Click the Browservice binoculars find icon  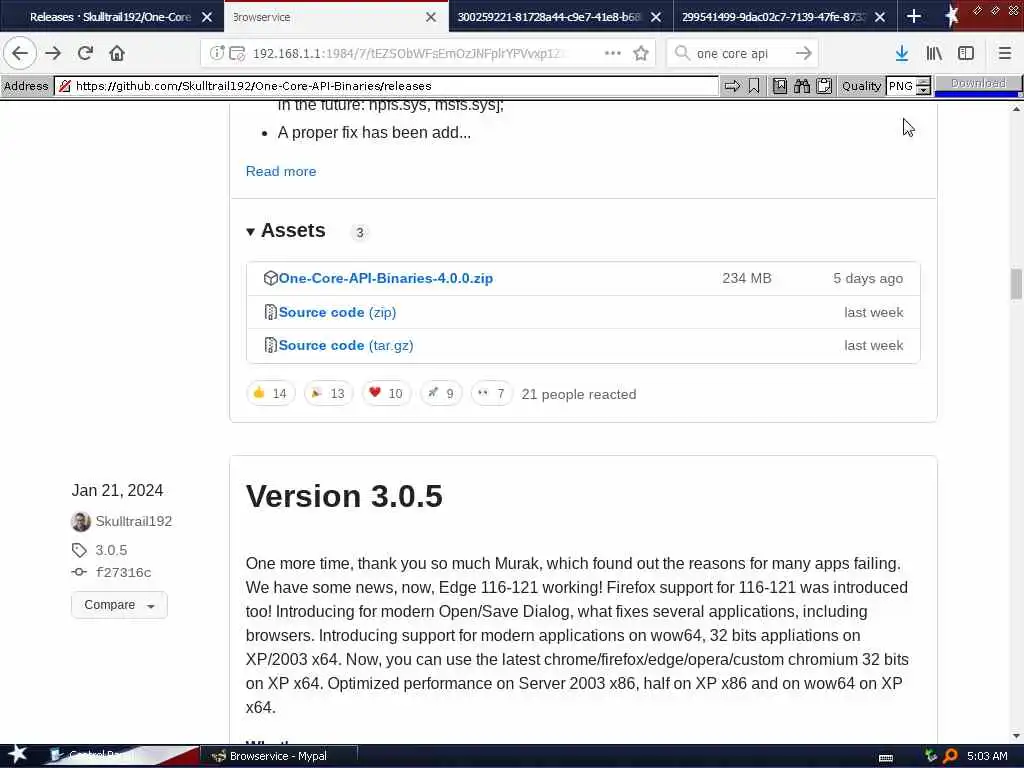pos(802,86)
